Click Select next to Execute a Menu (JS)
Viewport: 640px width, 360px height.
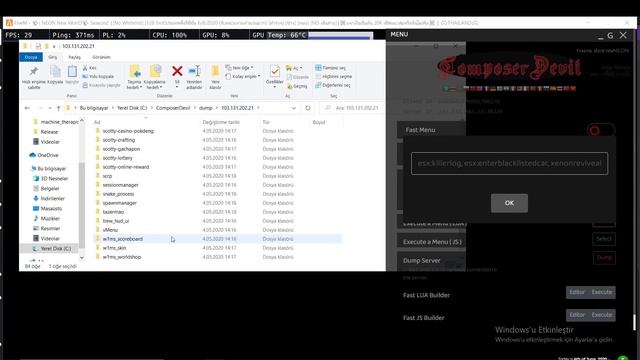tap(604, 239)
